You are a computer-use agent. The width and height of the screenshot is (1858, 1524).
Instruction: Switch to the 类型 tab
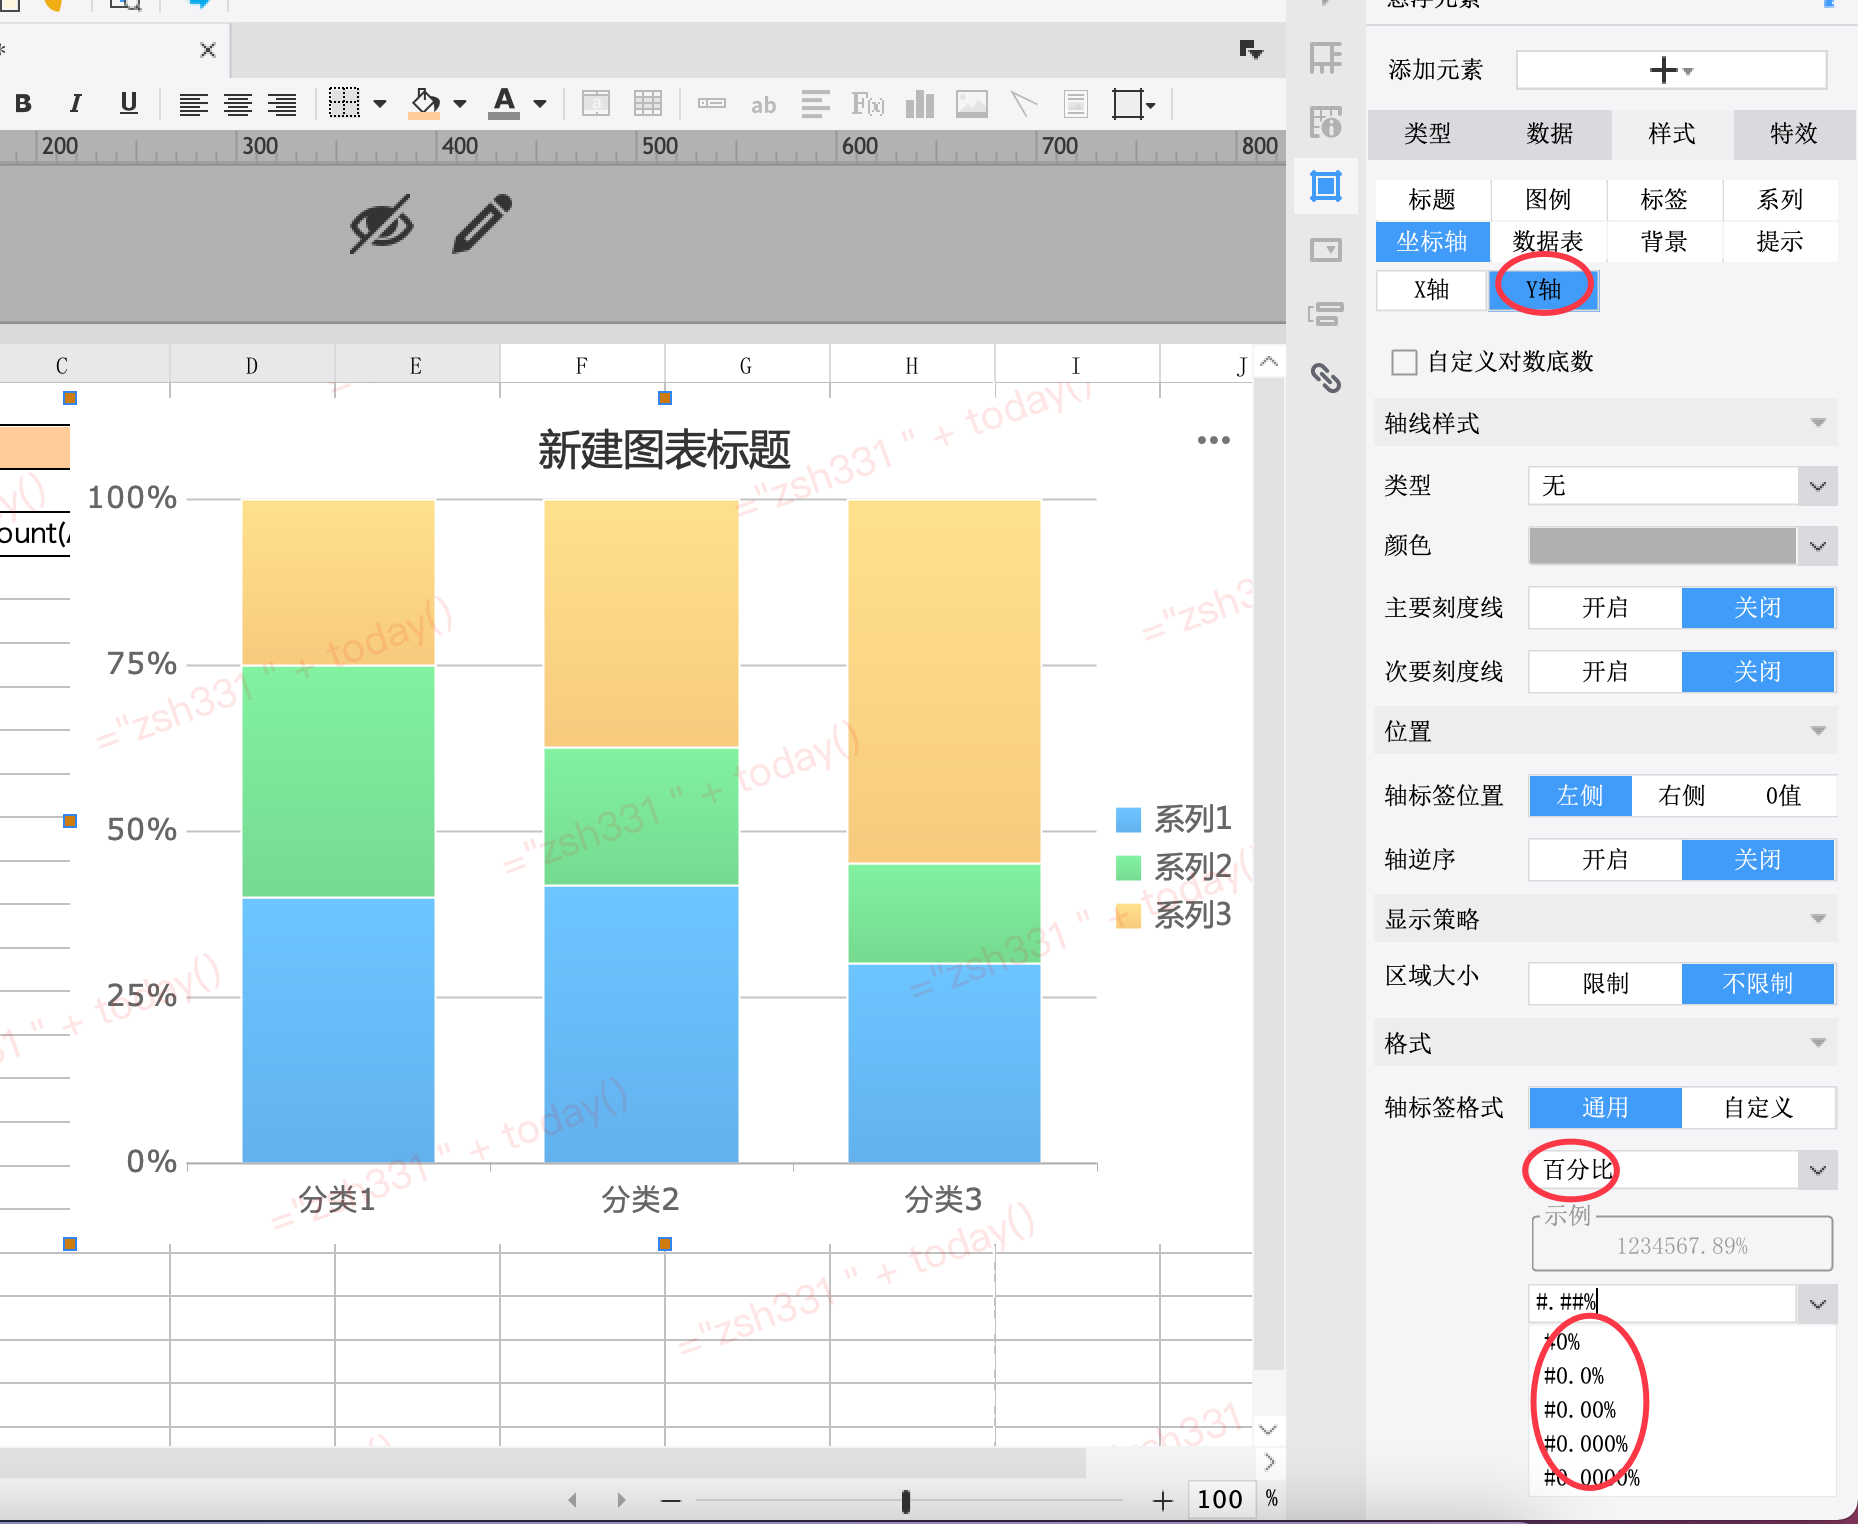coord(1427,134)
